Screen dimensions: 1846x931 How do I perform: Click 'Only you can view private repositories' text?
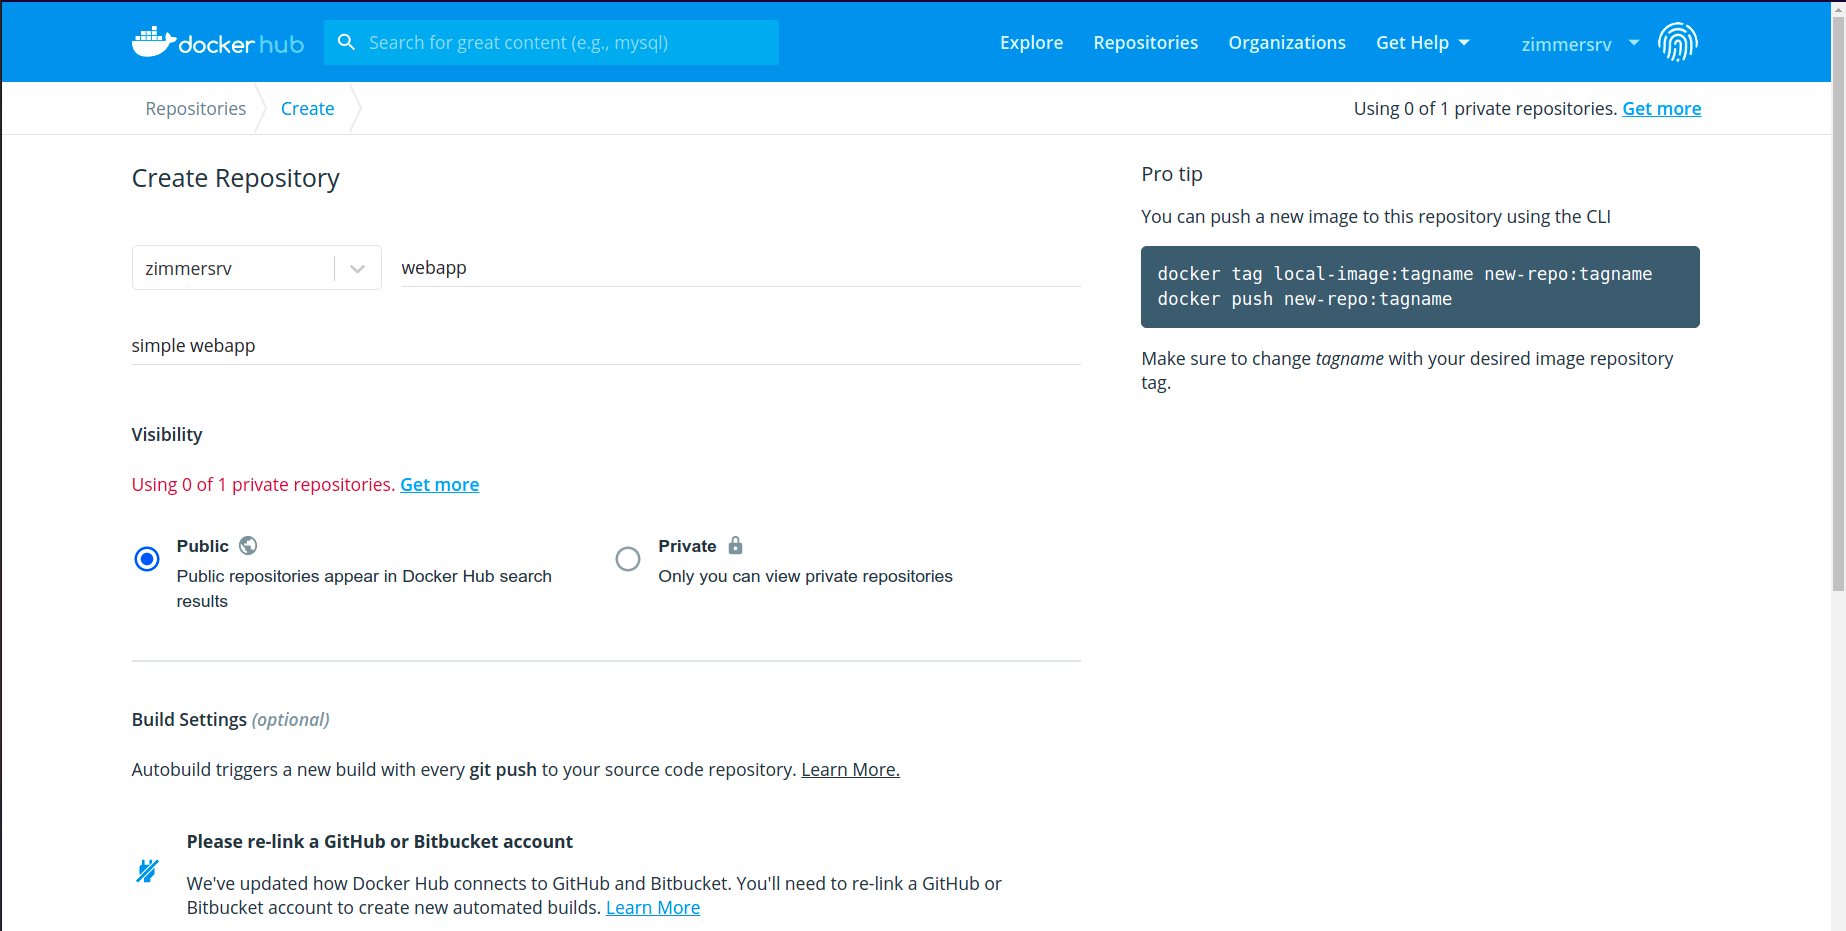(805, 576)
